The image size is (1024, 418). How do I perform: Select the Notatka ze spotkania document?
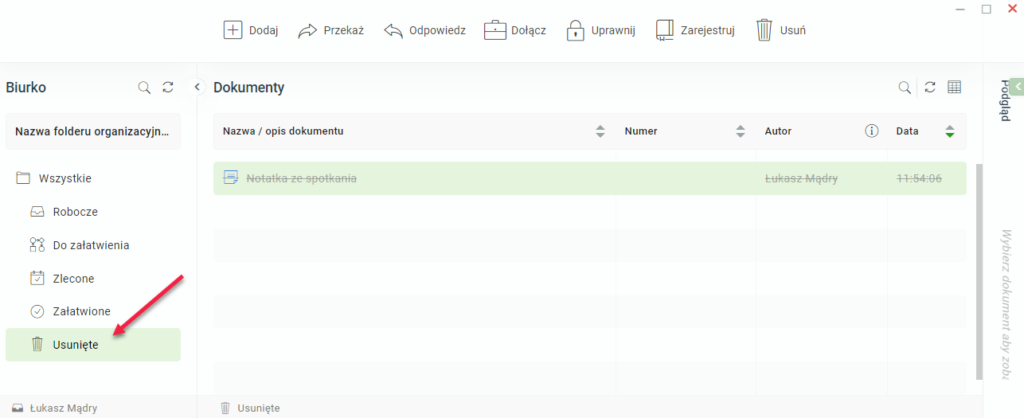590,178
